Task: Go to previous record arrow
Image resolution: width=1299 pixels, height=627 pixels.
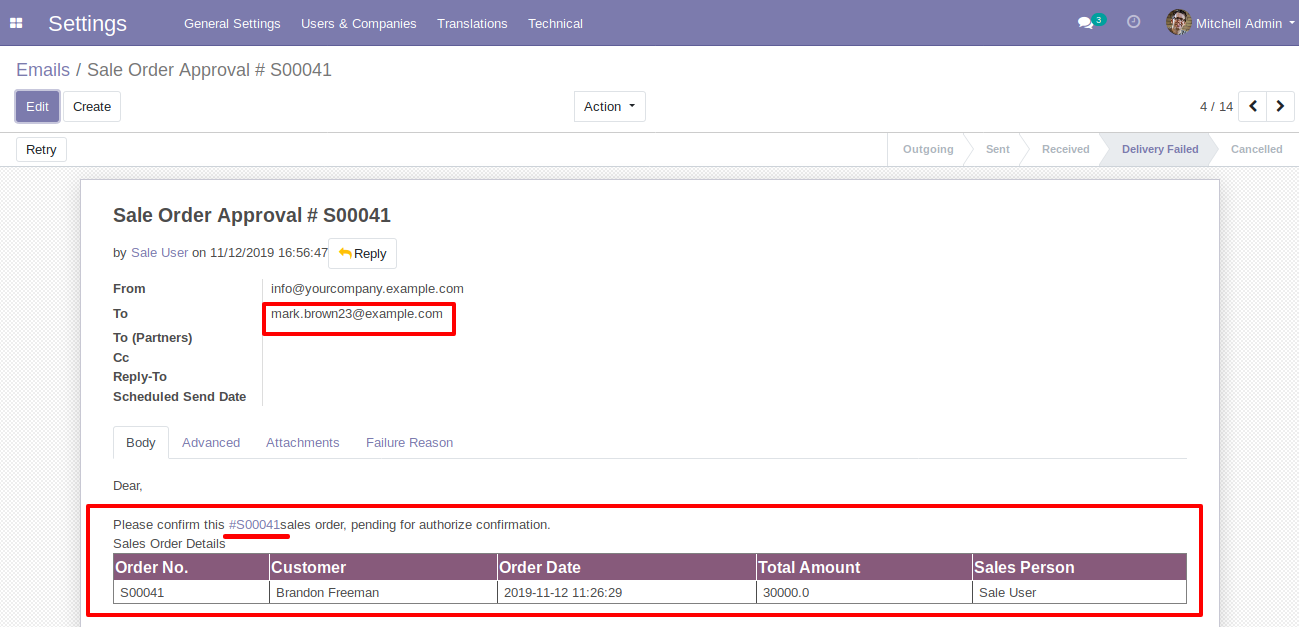Action: pyautogui.click(x=1252, y=106)
